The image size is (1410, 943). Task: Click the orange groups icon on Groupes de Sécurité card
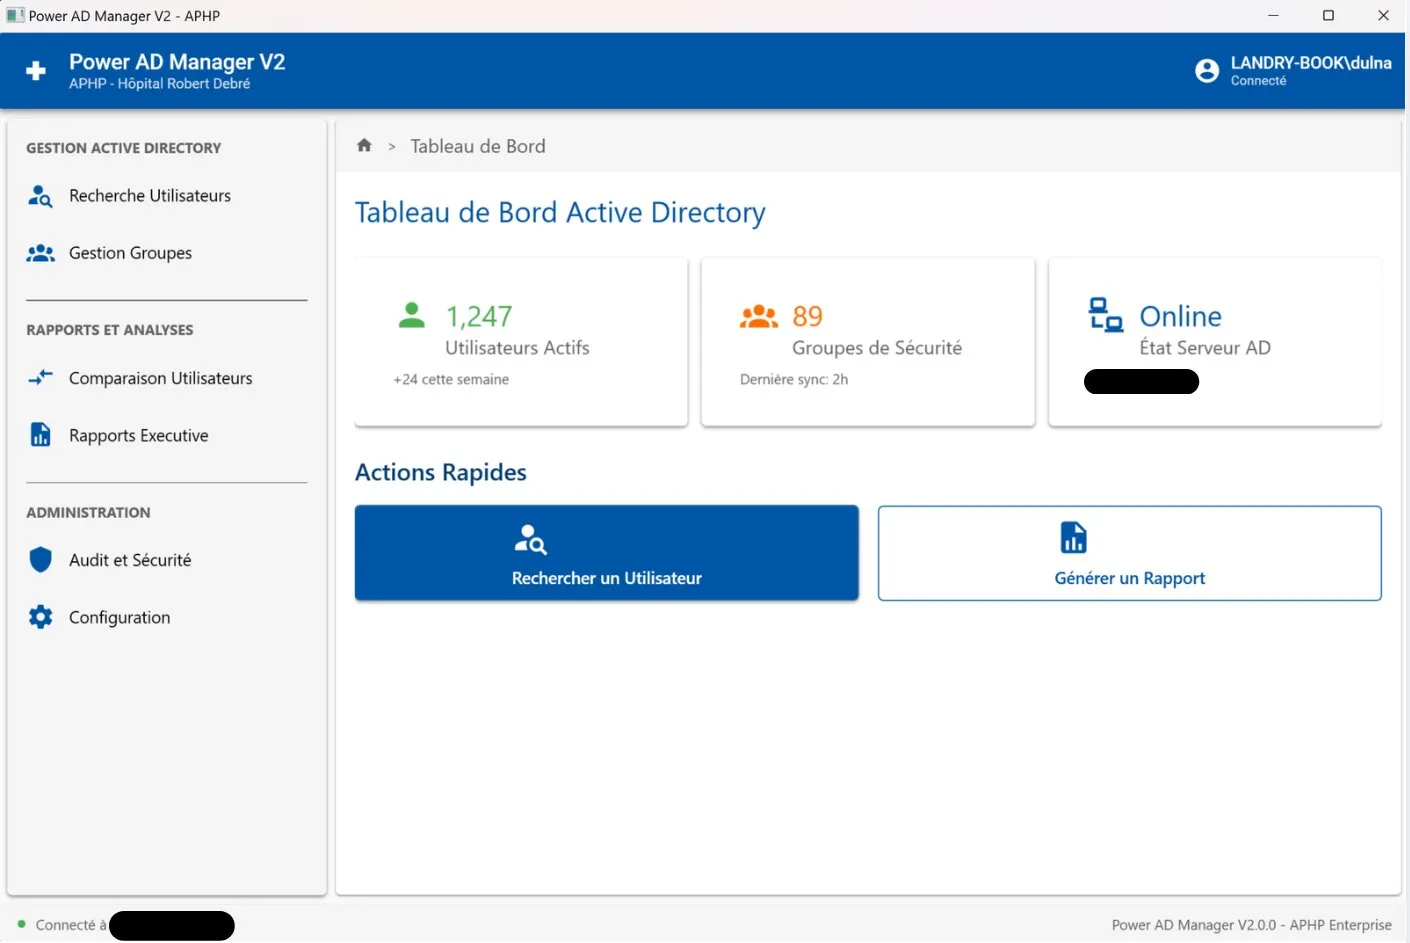click(x=759, y=316)
